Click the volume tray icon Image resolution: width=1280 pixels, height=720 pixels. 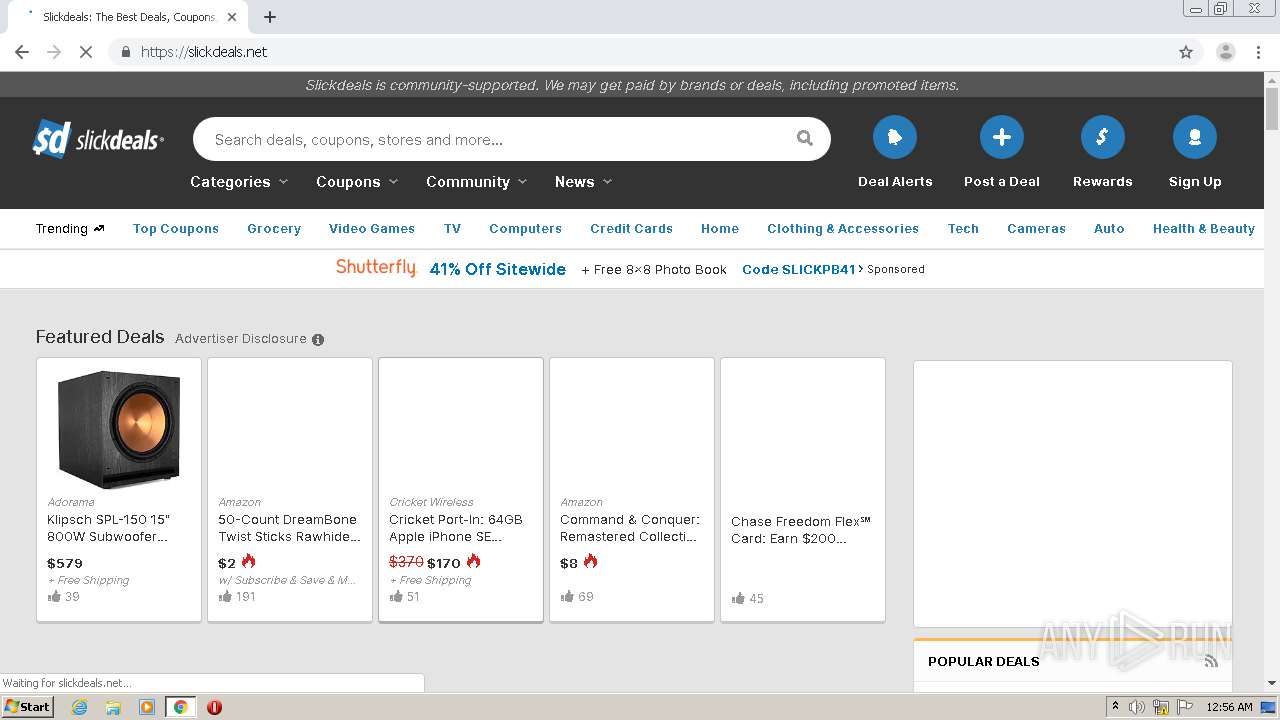tap(1137, 707)
